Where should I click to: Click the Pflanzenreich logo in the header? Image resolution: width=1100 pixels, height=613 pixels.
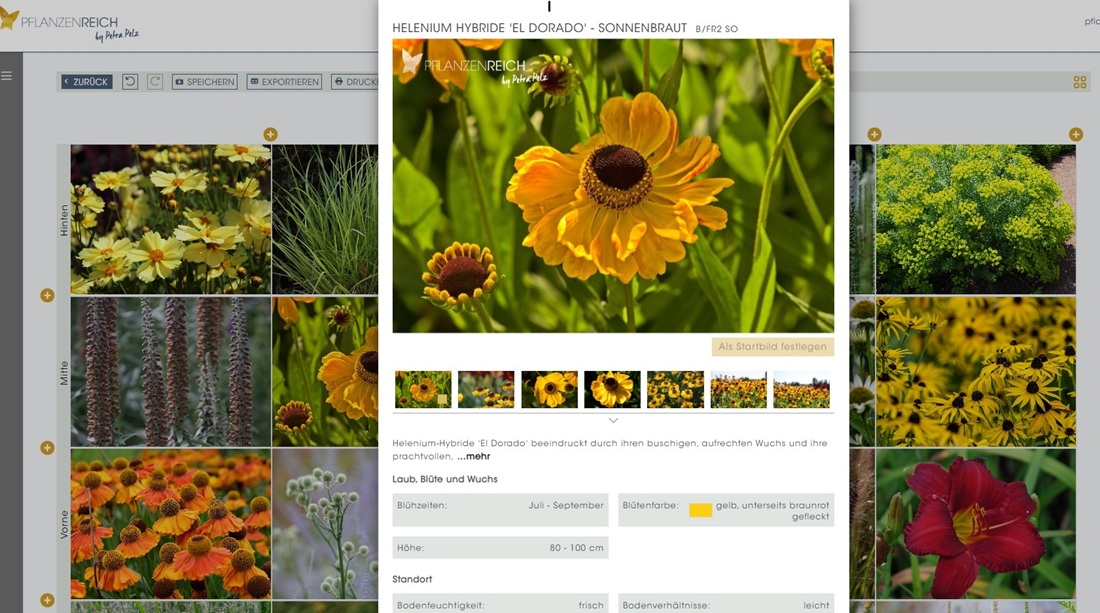click(x=68, y=22)
